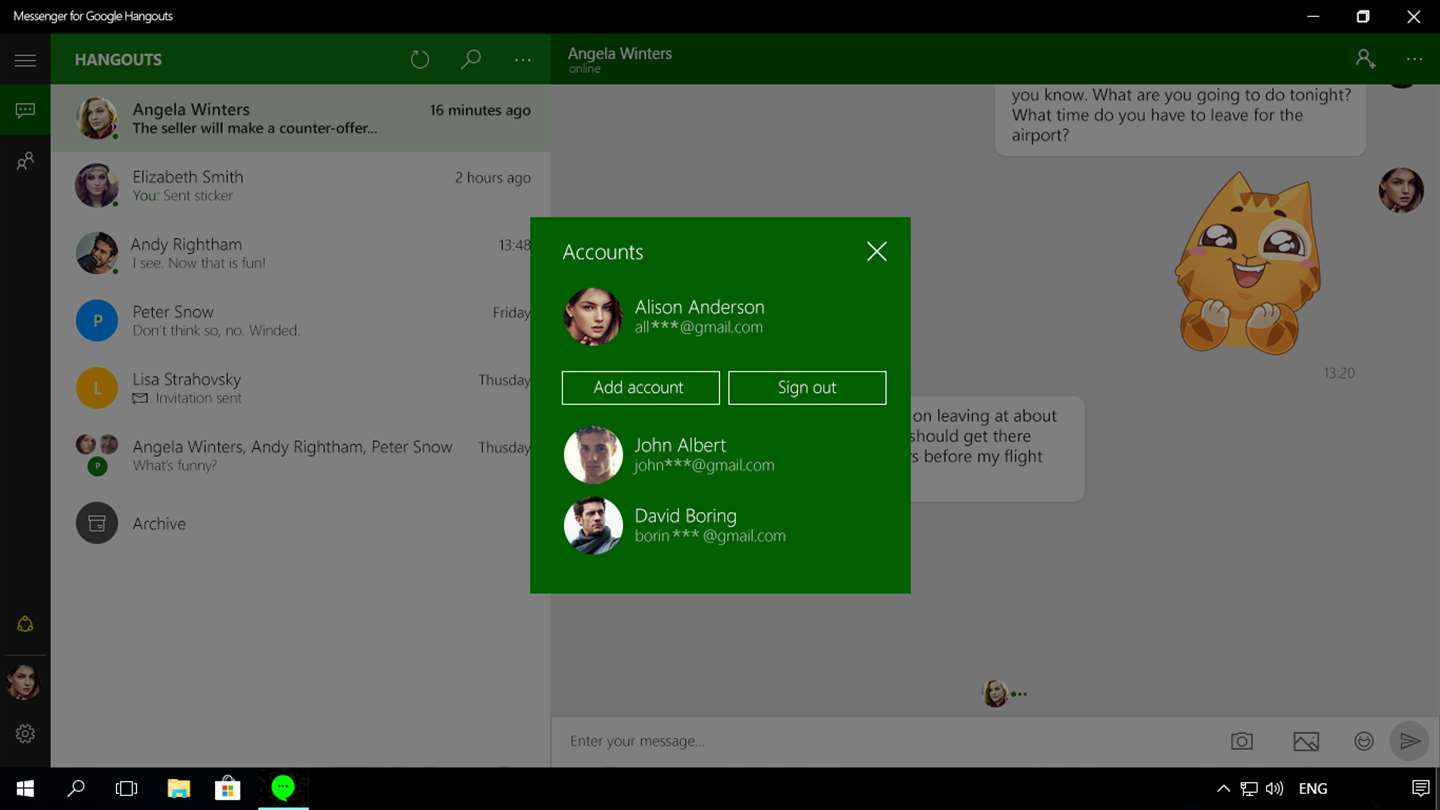
Task: Open the hamburger navigation menu
Action: point(25,60)
